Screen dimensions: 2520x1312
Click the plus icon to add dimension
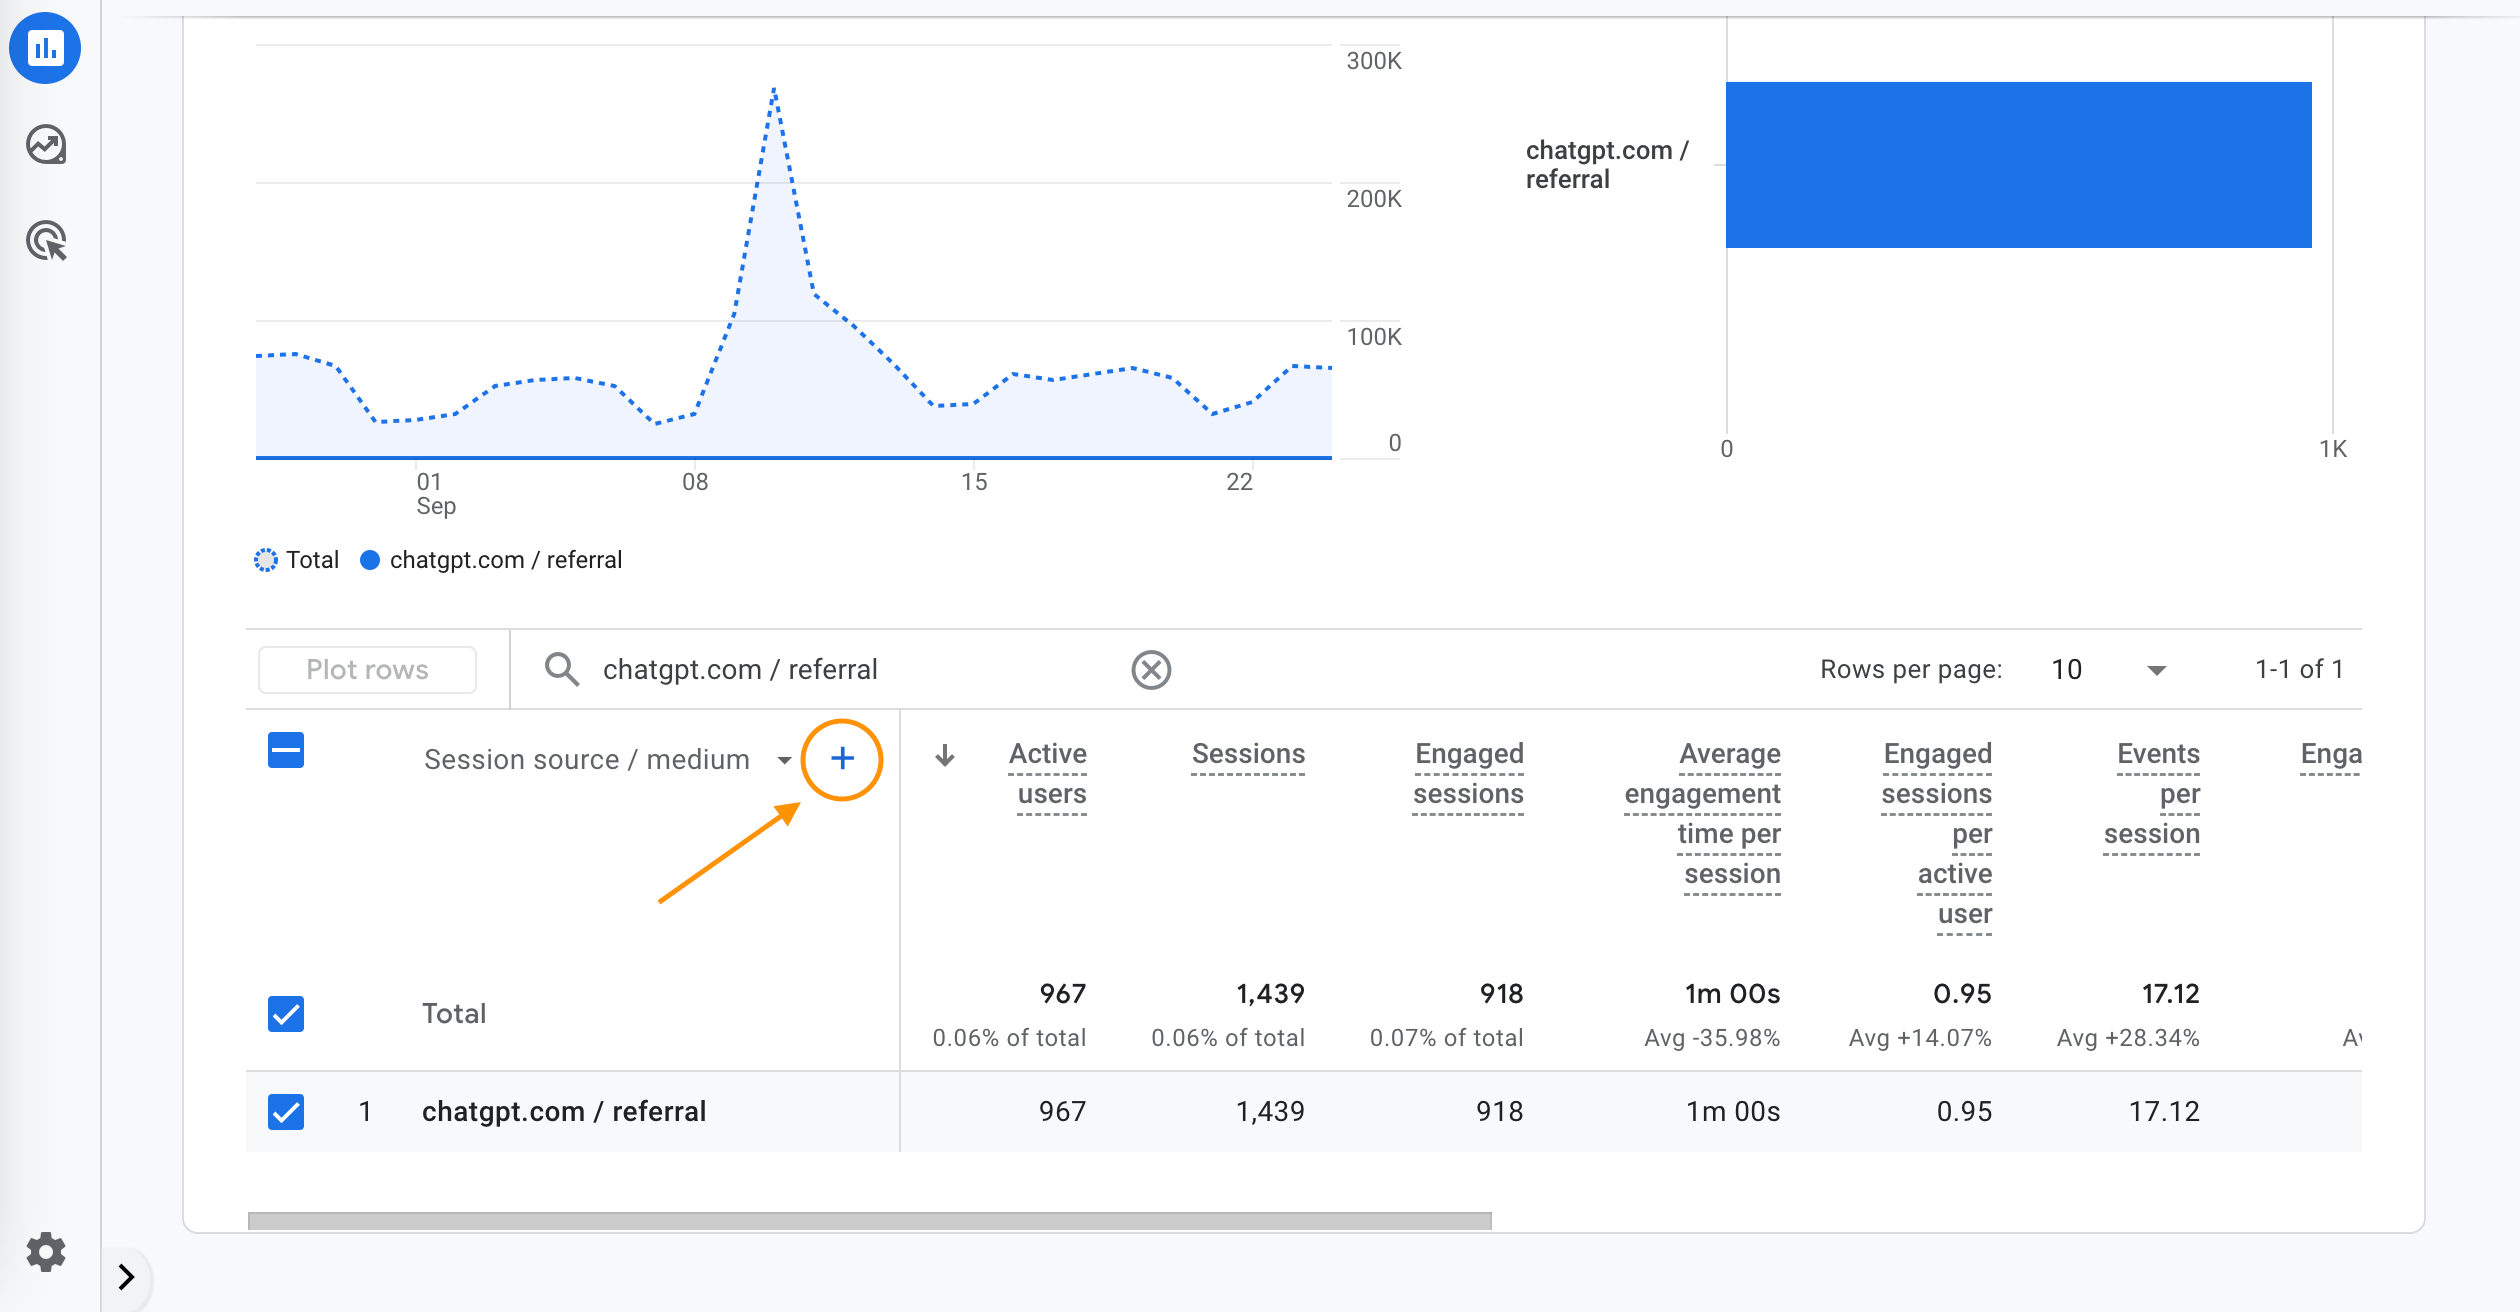pyautogui.click(x=842, y=759)
